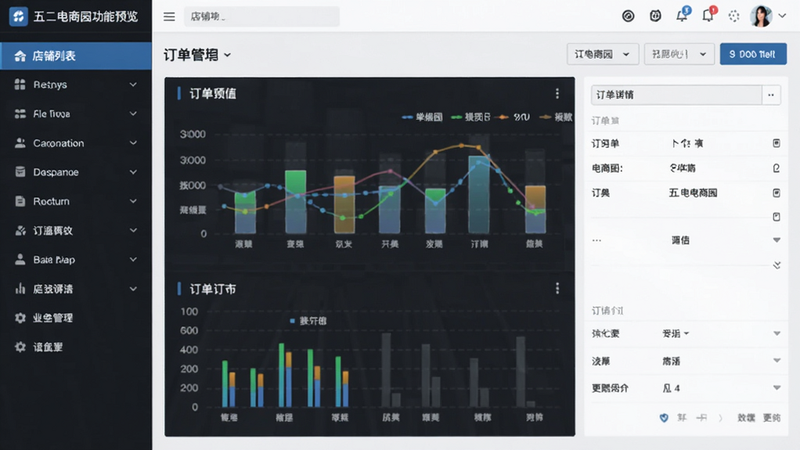Toggle the orange 9/U series in the legend

point(514,117)
